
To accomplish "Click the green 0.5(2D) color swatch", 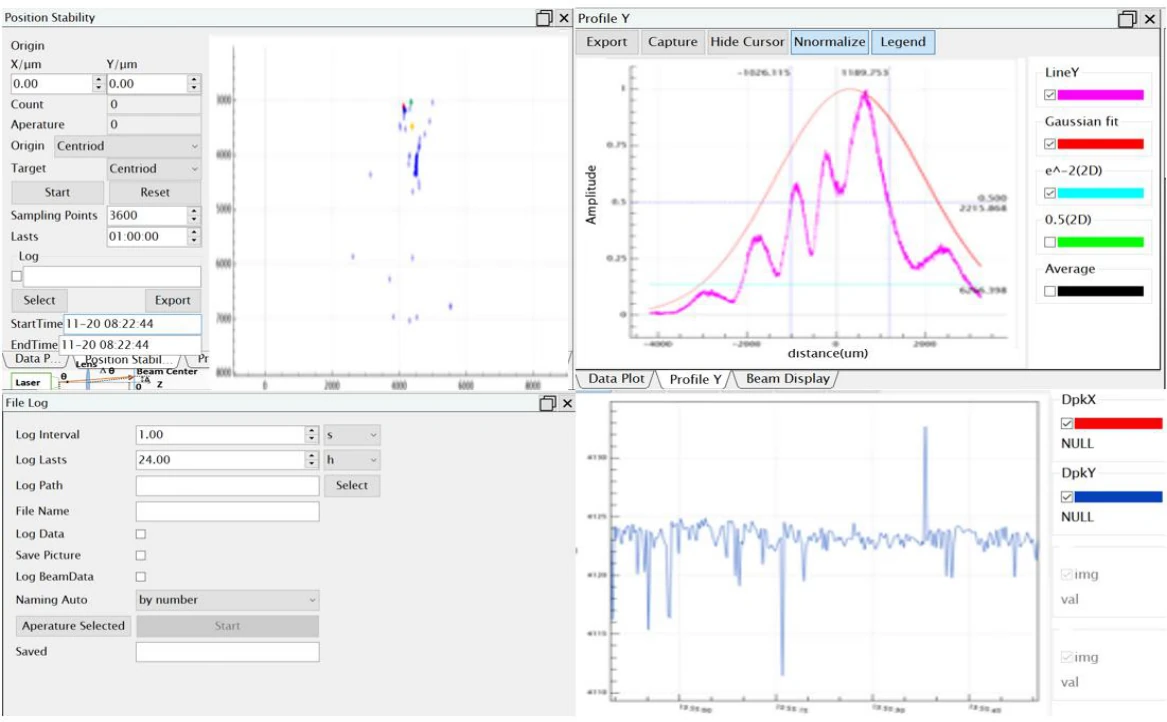I will click(1100, 242).
